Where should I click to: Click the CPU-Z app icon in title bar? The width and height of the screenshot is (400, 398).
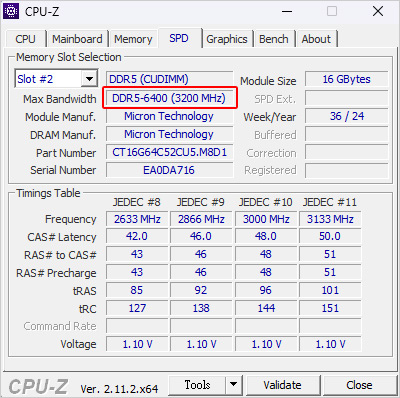click(11, 11)
